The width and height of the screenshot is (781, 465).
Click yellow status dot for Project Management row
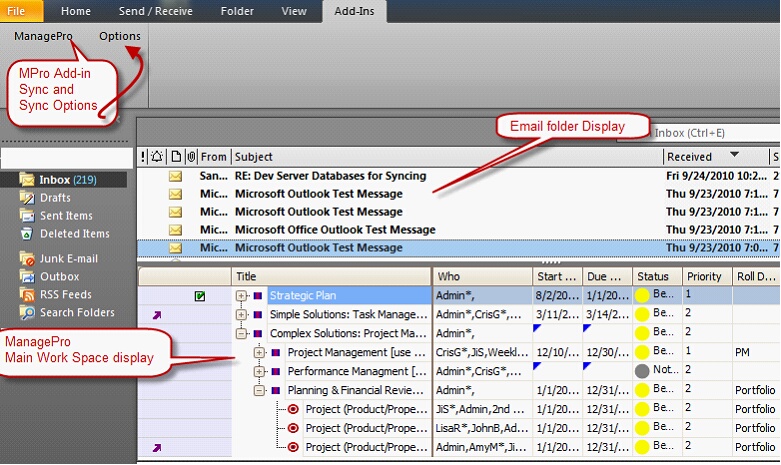pos(642,352)
